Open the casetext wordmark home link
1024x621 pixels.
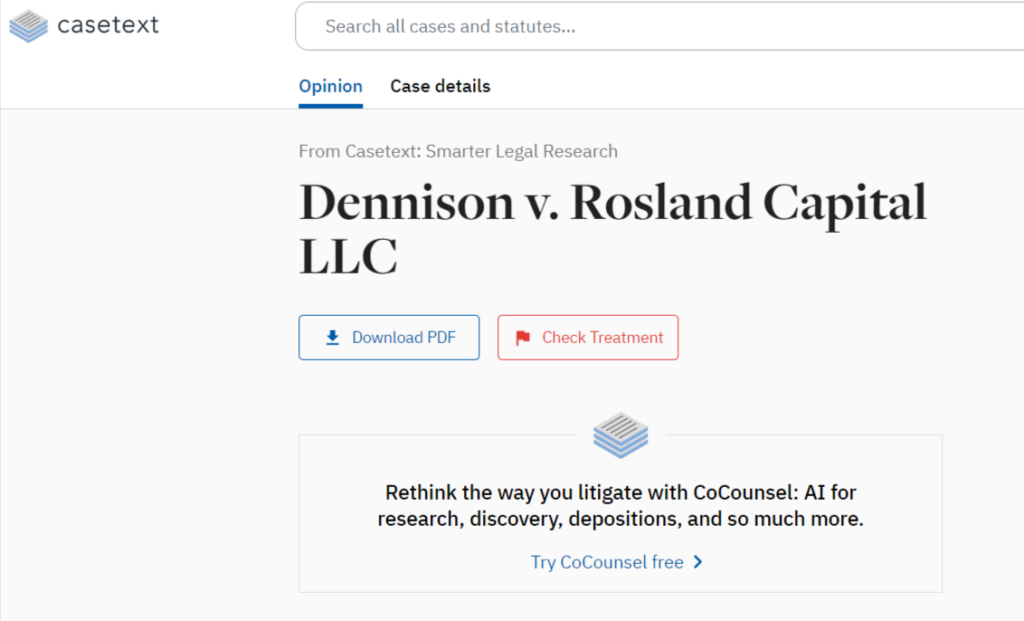tap(108, 25)
